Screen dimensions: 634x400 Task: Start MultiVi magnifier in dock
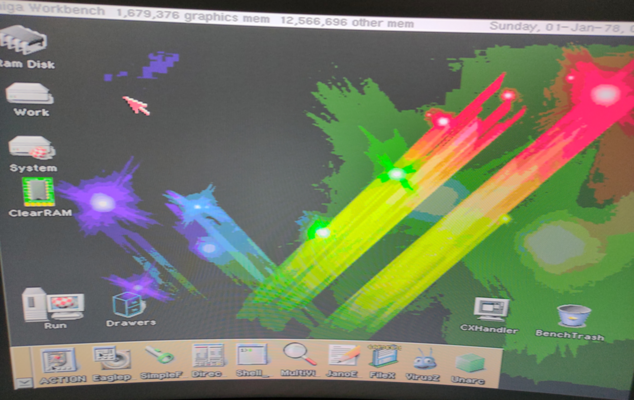[x=298, y=355]
